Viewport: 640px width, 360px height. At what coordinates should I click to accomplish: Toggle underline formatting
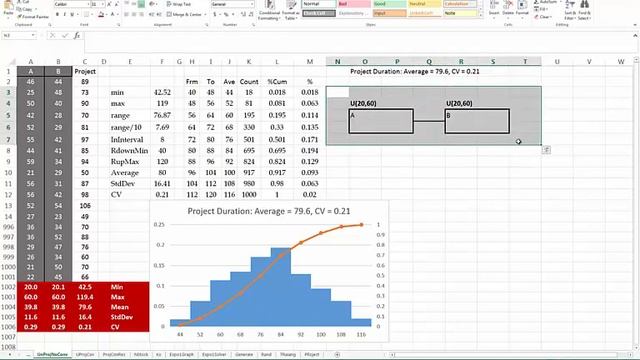[x=72, y=15]
